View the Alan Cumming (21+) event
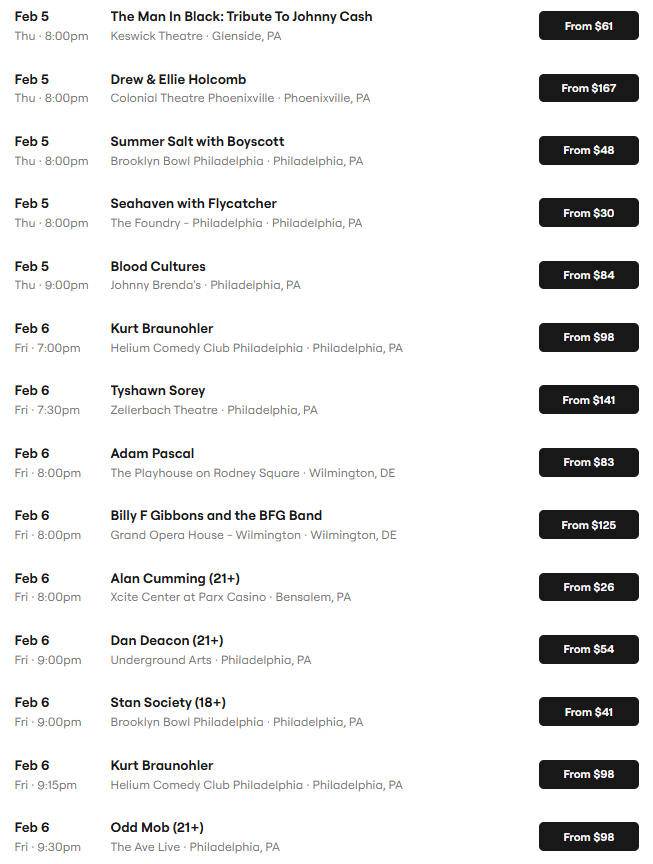The height and width of the screenshot is (864, 653). coord(175,579)
